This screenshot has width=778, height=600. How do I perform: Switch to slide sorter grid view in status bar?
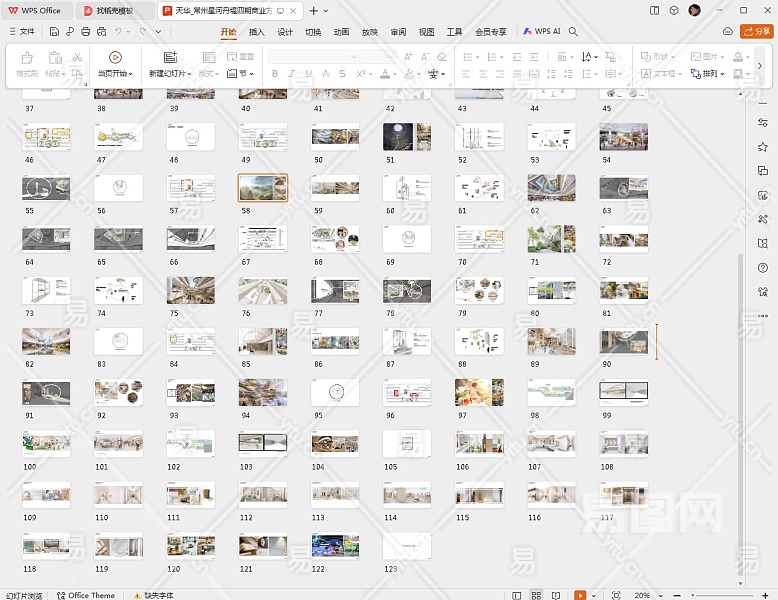point(537,595)
